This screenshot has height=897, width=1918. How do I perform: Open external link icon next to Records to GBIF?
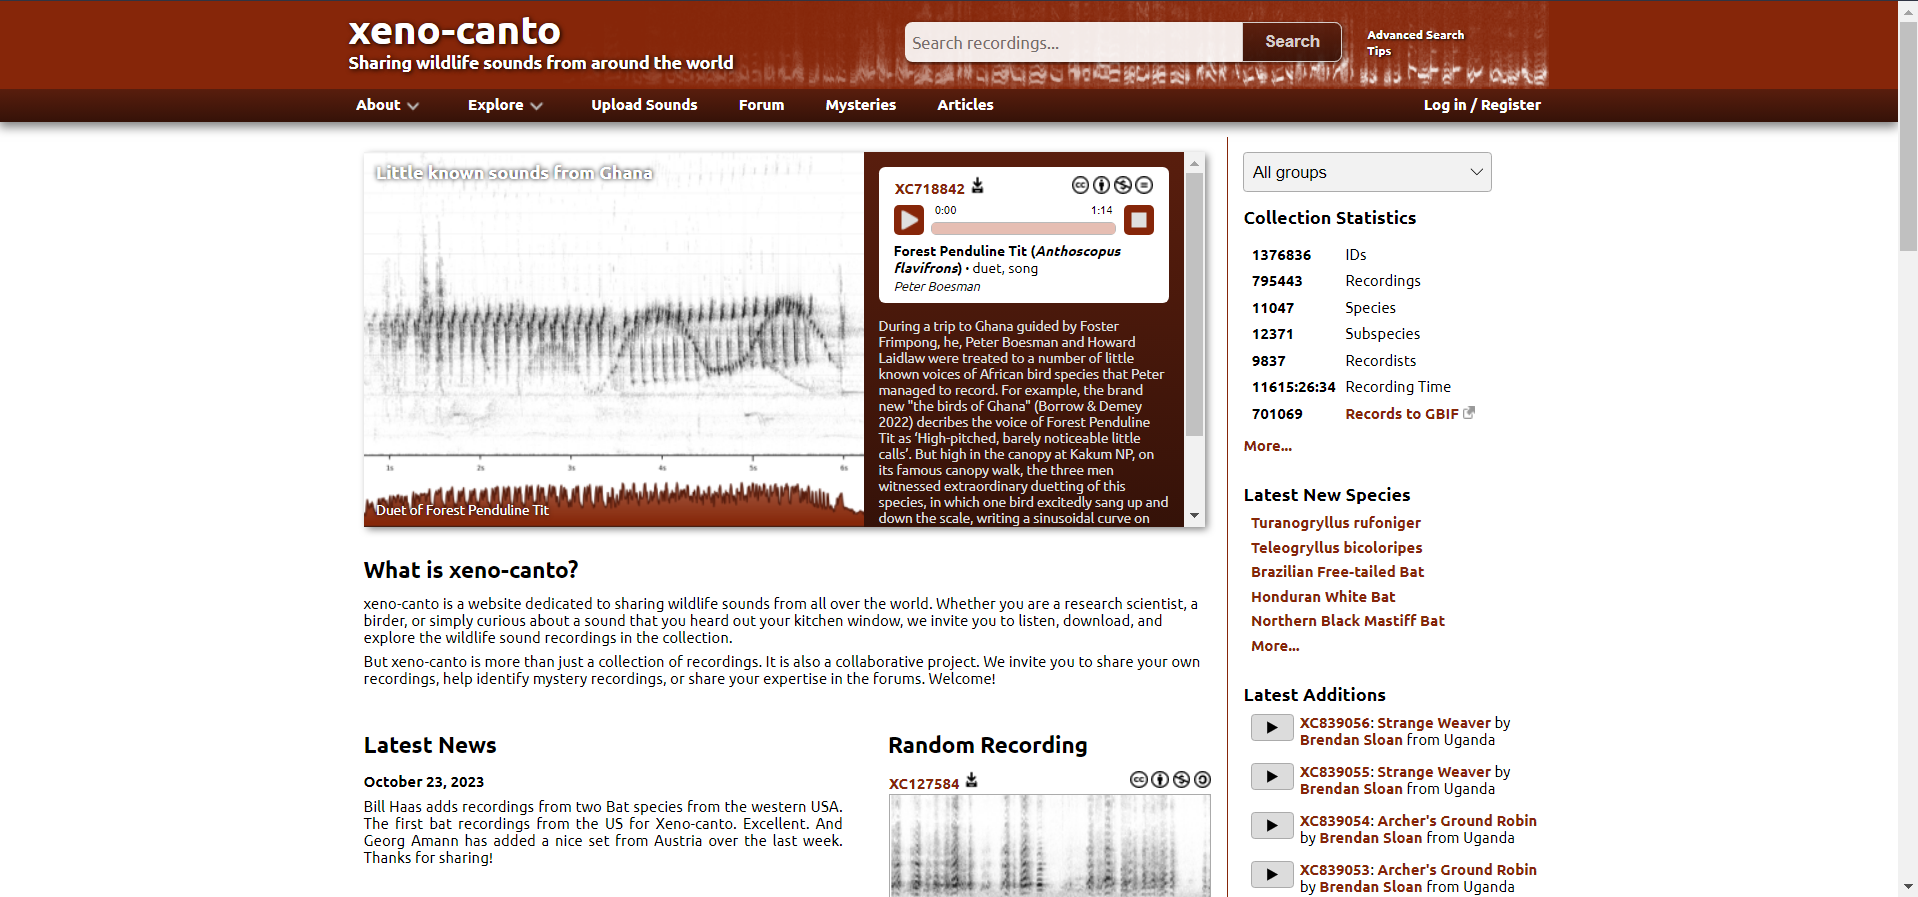(1469, 413)
